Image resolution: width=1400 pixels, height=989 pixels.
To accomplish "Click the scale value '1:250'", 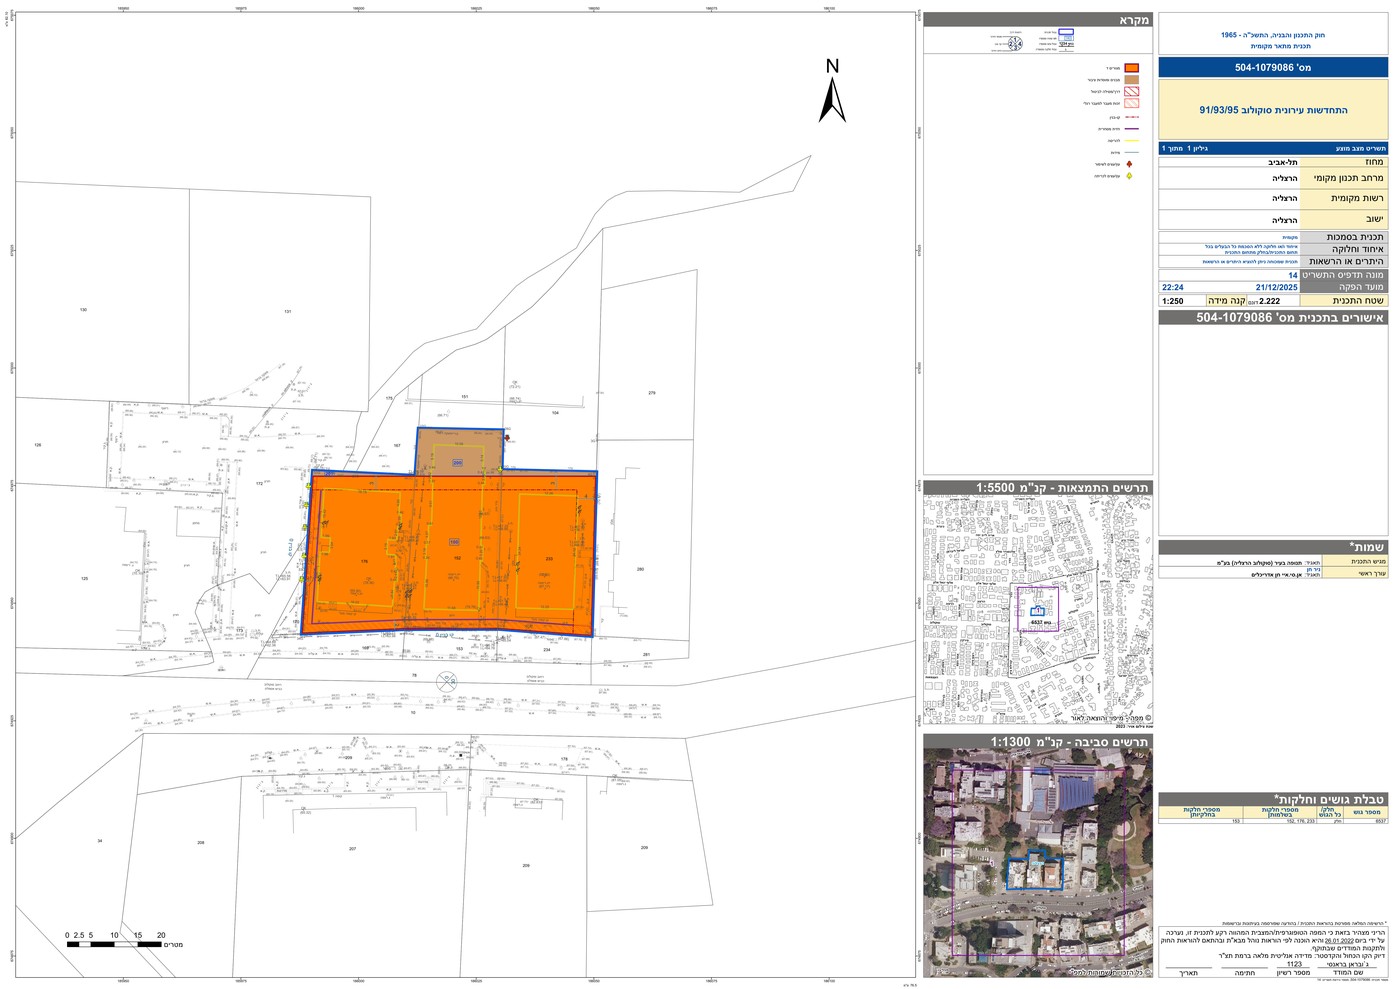I will click(1173, 301).
